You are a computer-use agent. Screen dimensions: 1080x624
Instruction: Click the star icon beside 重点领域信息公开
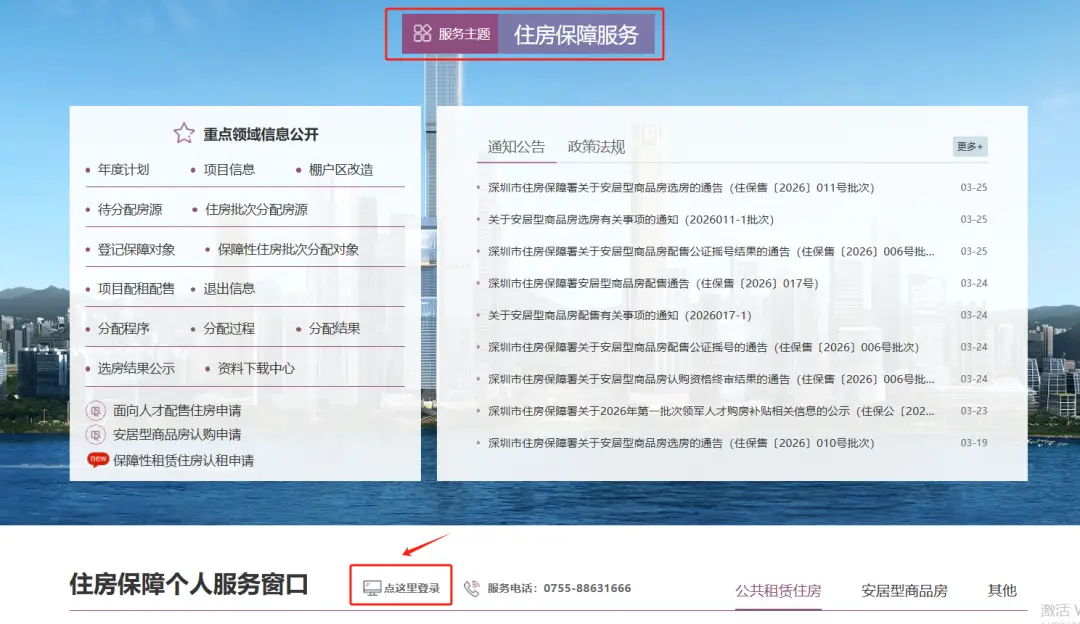tap(183, 132)
